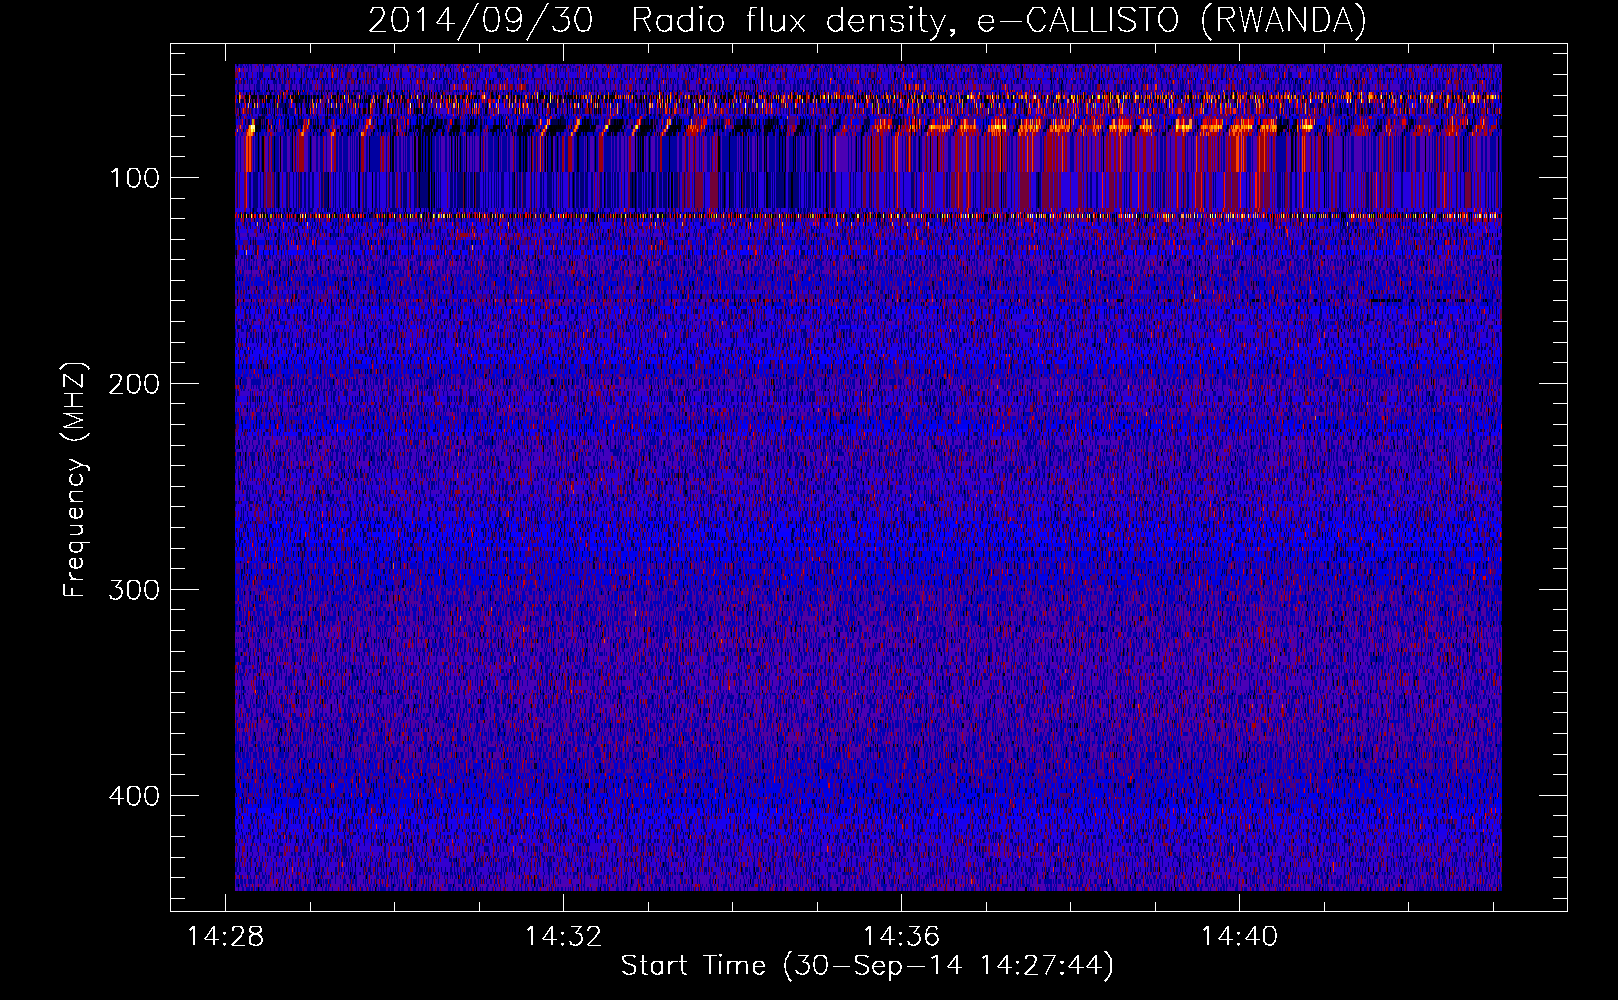Image resolution: width=1618 pixels, height=1000 pixels.
Task: Click the 14:28 time axis label
Action: point(226,936)
